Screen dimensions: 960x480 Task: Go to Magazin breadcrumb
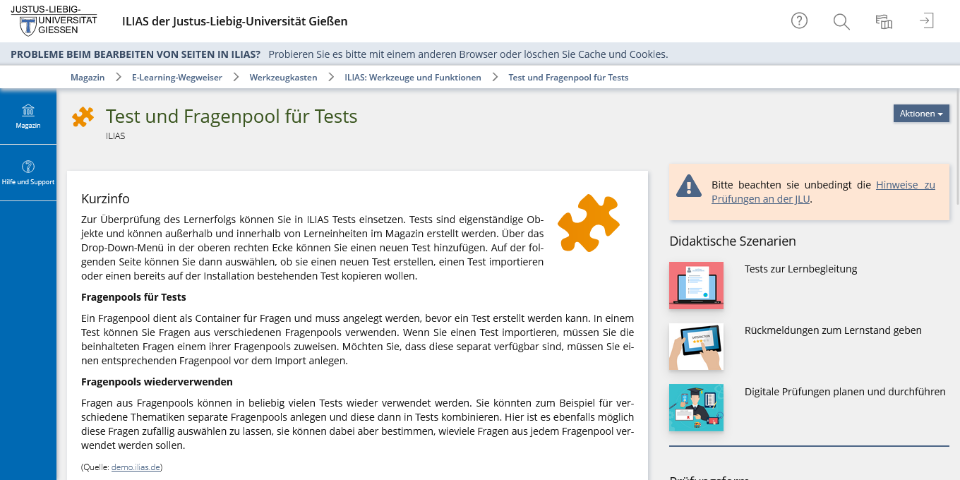click(x=88, y=77)
